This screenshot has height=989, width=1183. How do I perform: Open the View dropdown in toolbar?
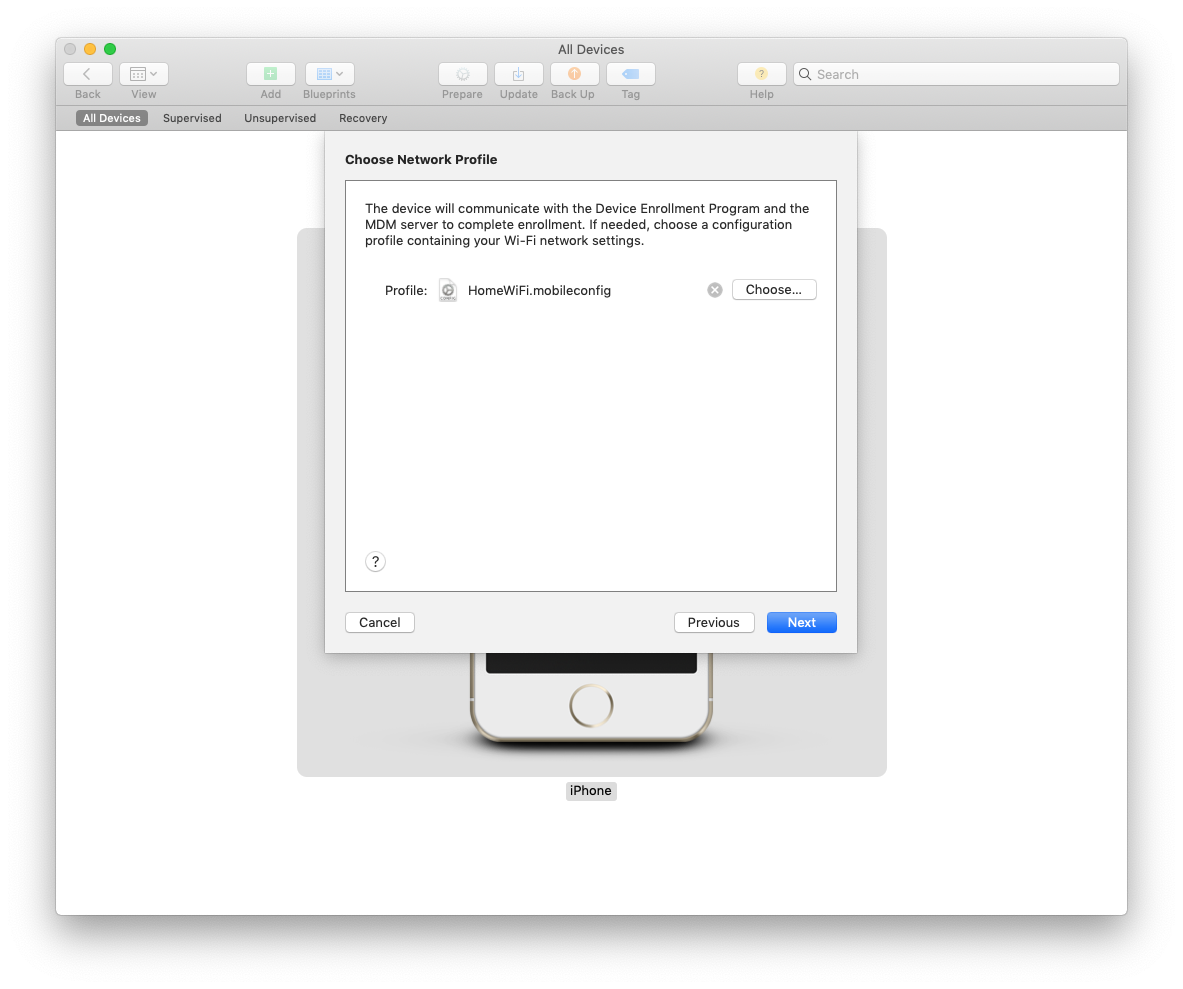tap(144, 74)
